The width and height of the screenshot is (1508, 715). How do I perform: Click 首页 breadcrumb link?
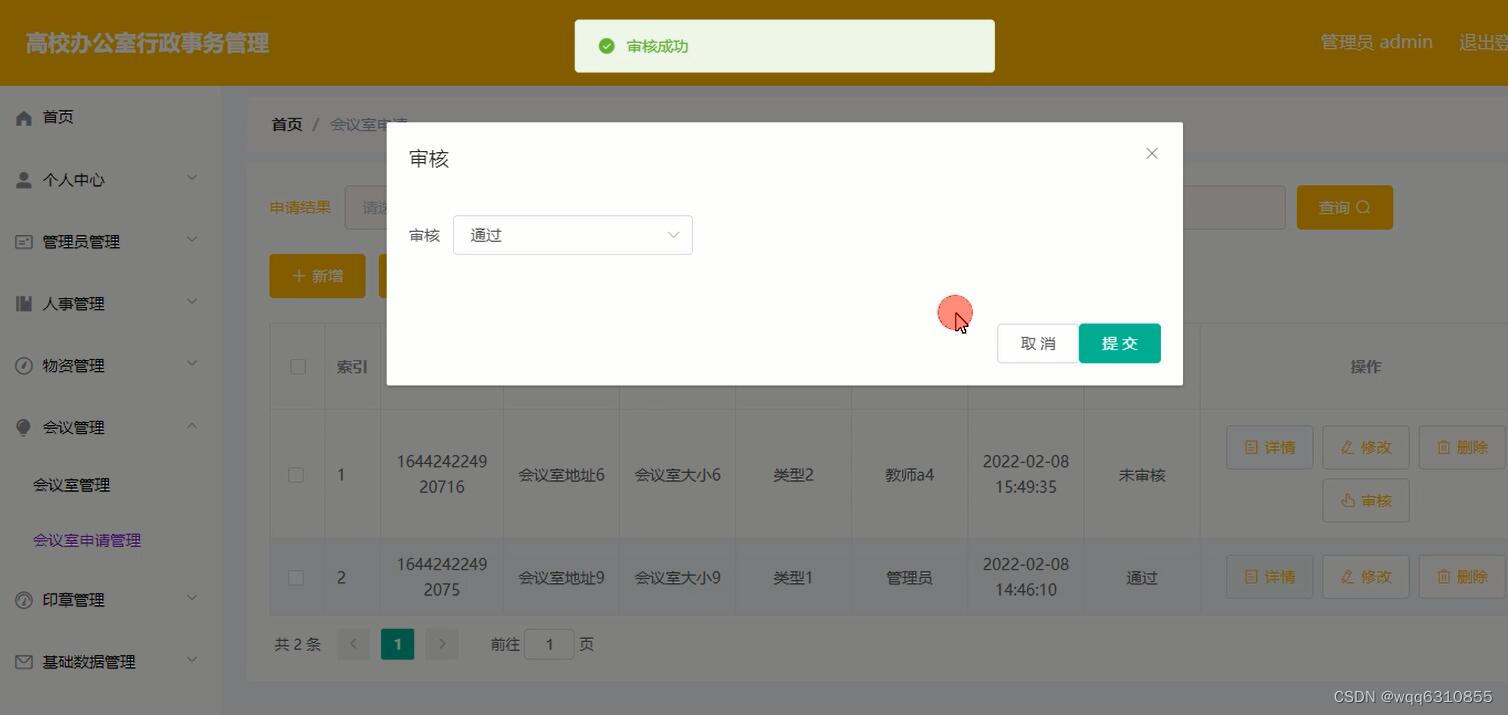click(287, 124)
